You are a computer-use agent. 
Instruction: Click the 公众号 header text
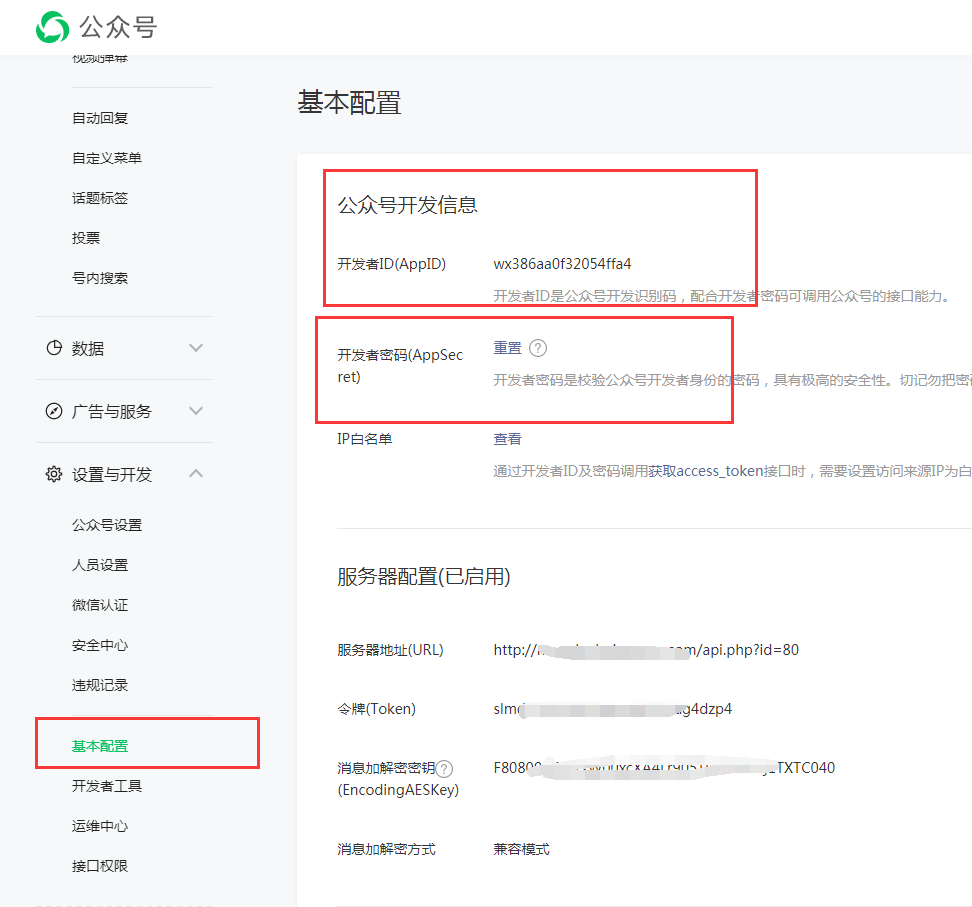click(118, 27)
